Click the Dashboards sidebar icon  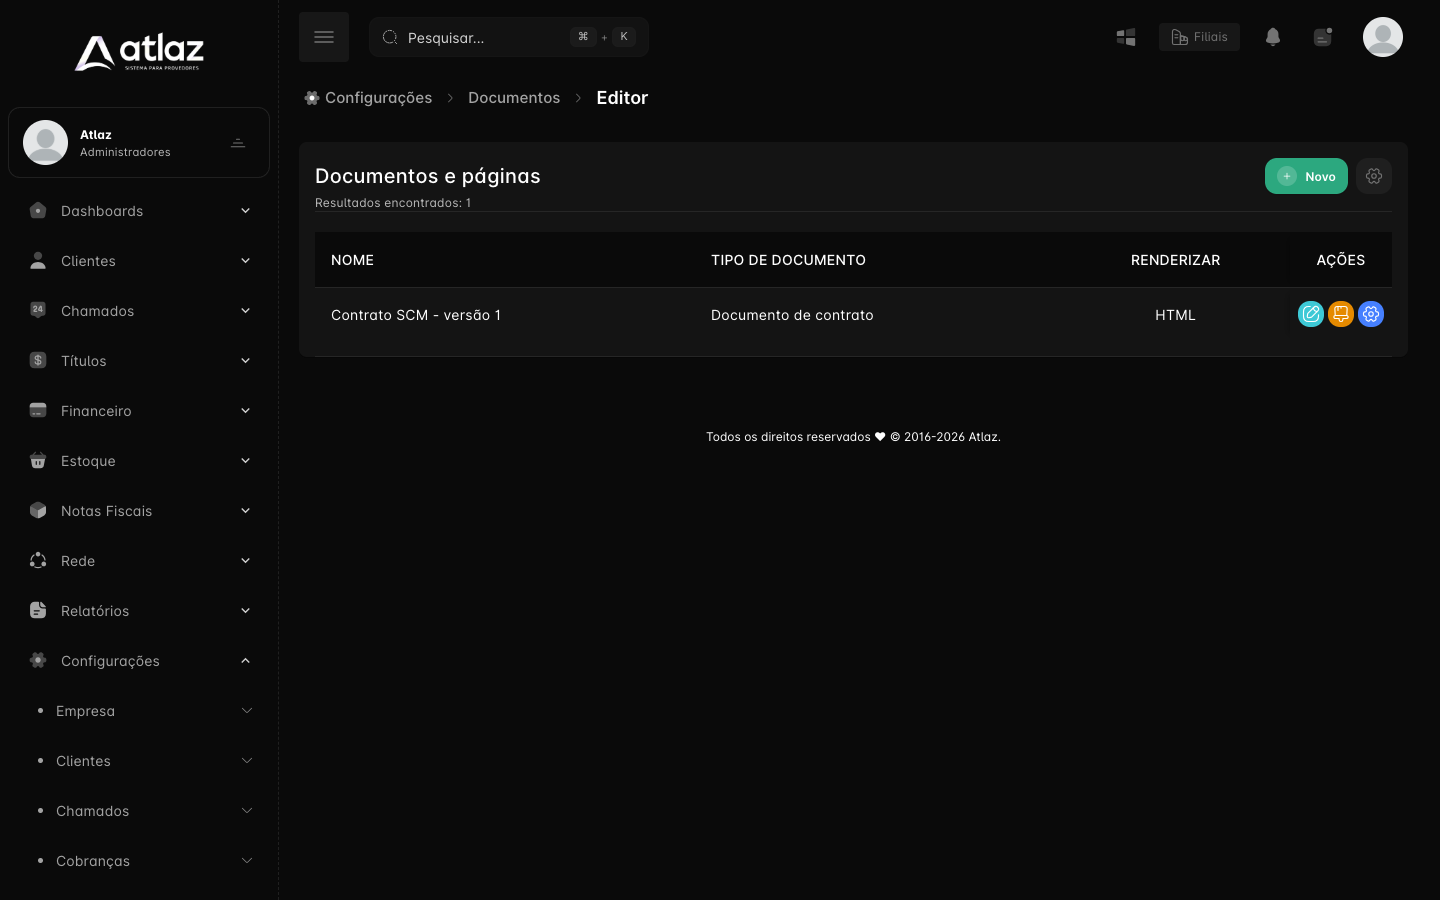coord(38,210)
